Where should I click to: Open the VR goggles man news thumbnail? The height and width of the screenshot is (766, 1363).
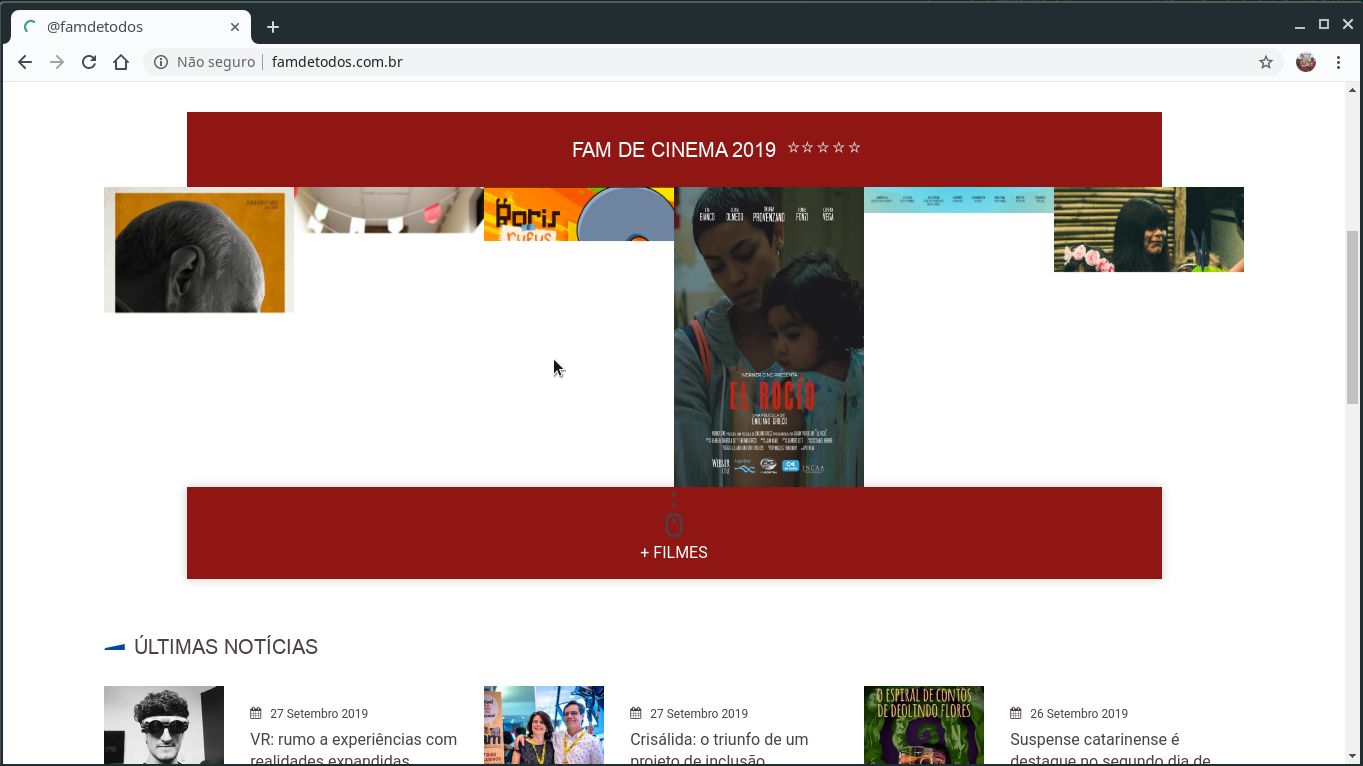click(x=164, y=726)
